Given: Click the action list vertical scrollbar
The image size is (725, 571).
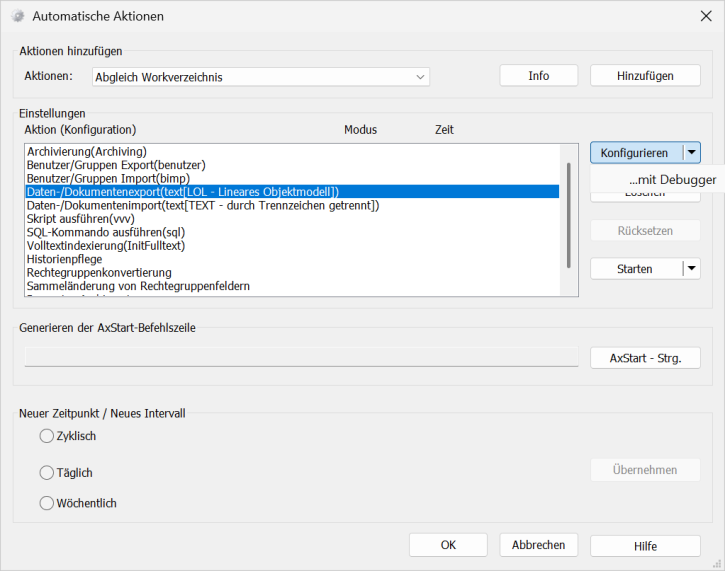Looking at the screenshot, I should click(x=569, y=215).
